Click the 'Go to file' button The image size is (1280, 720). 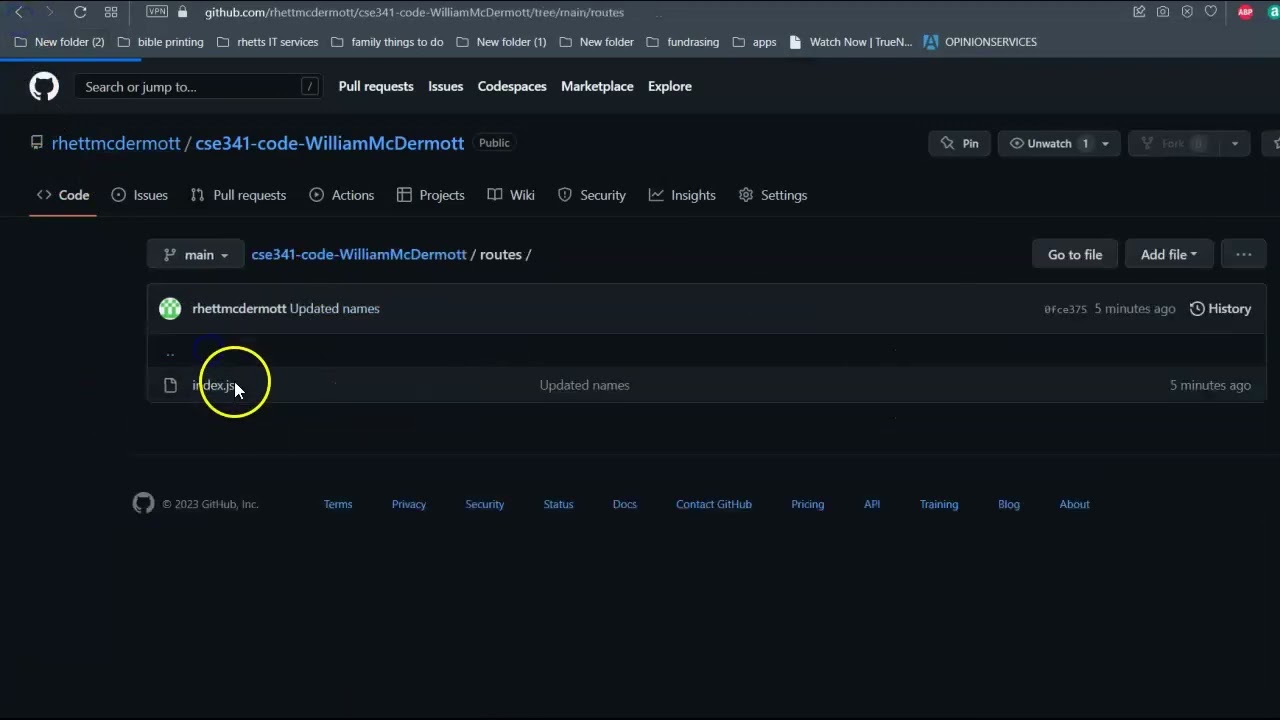tap(1075, 254)
